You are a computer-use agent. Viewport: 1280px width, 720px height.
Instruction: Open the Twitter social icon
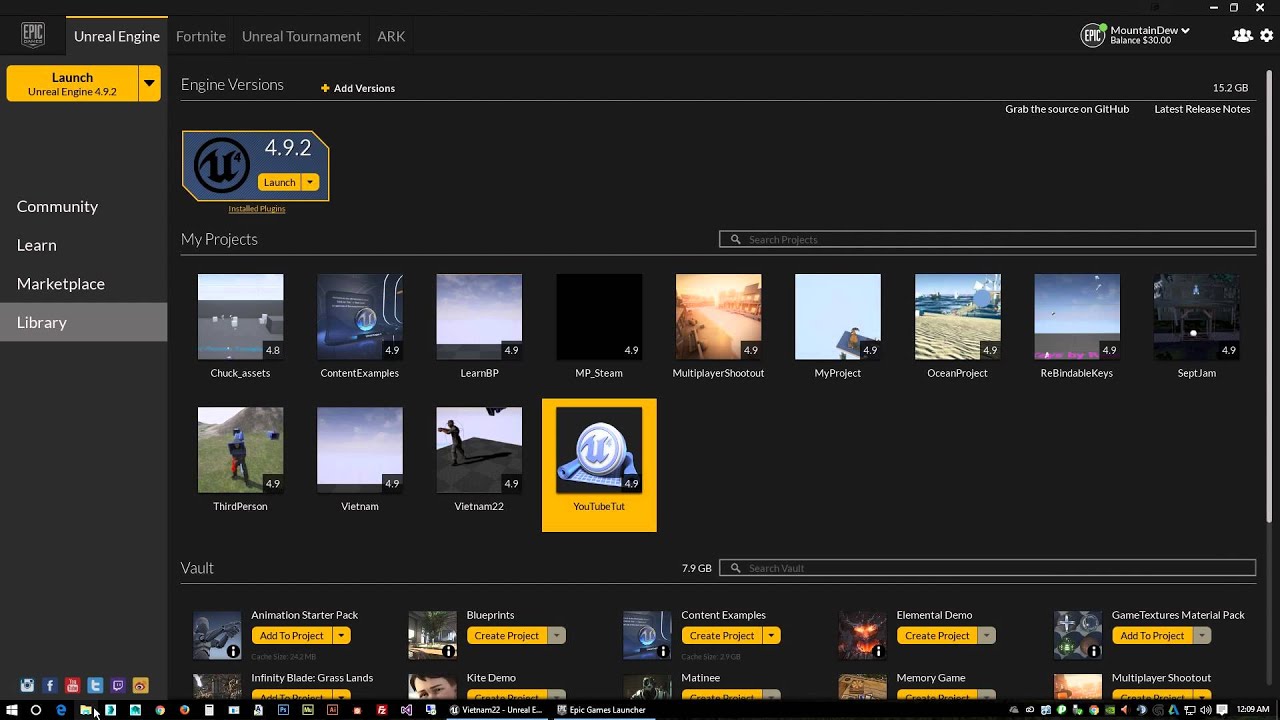[x=95, y=686]
